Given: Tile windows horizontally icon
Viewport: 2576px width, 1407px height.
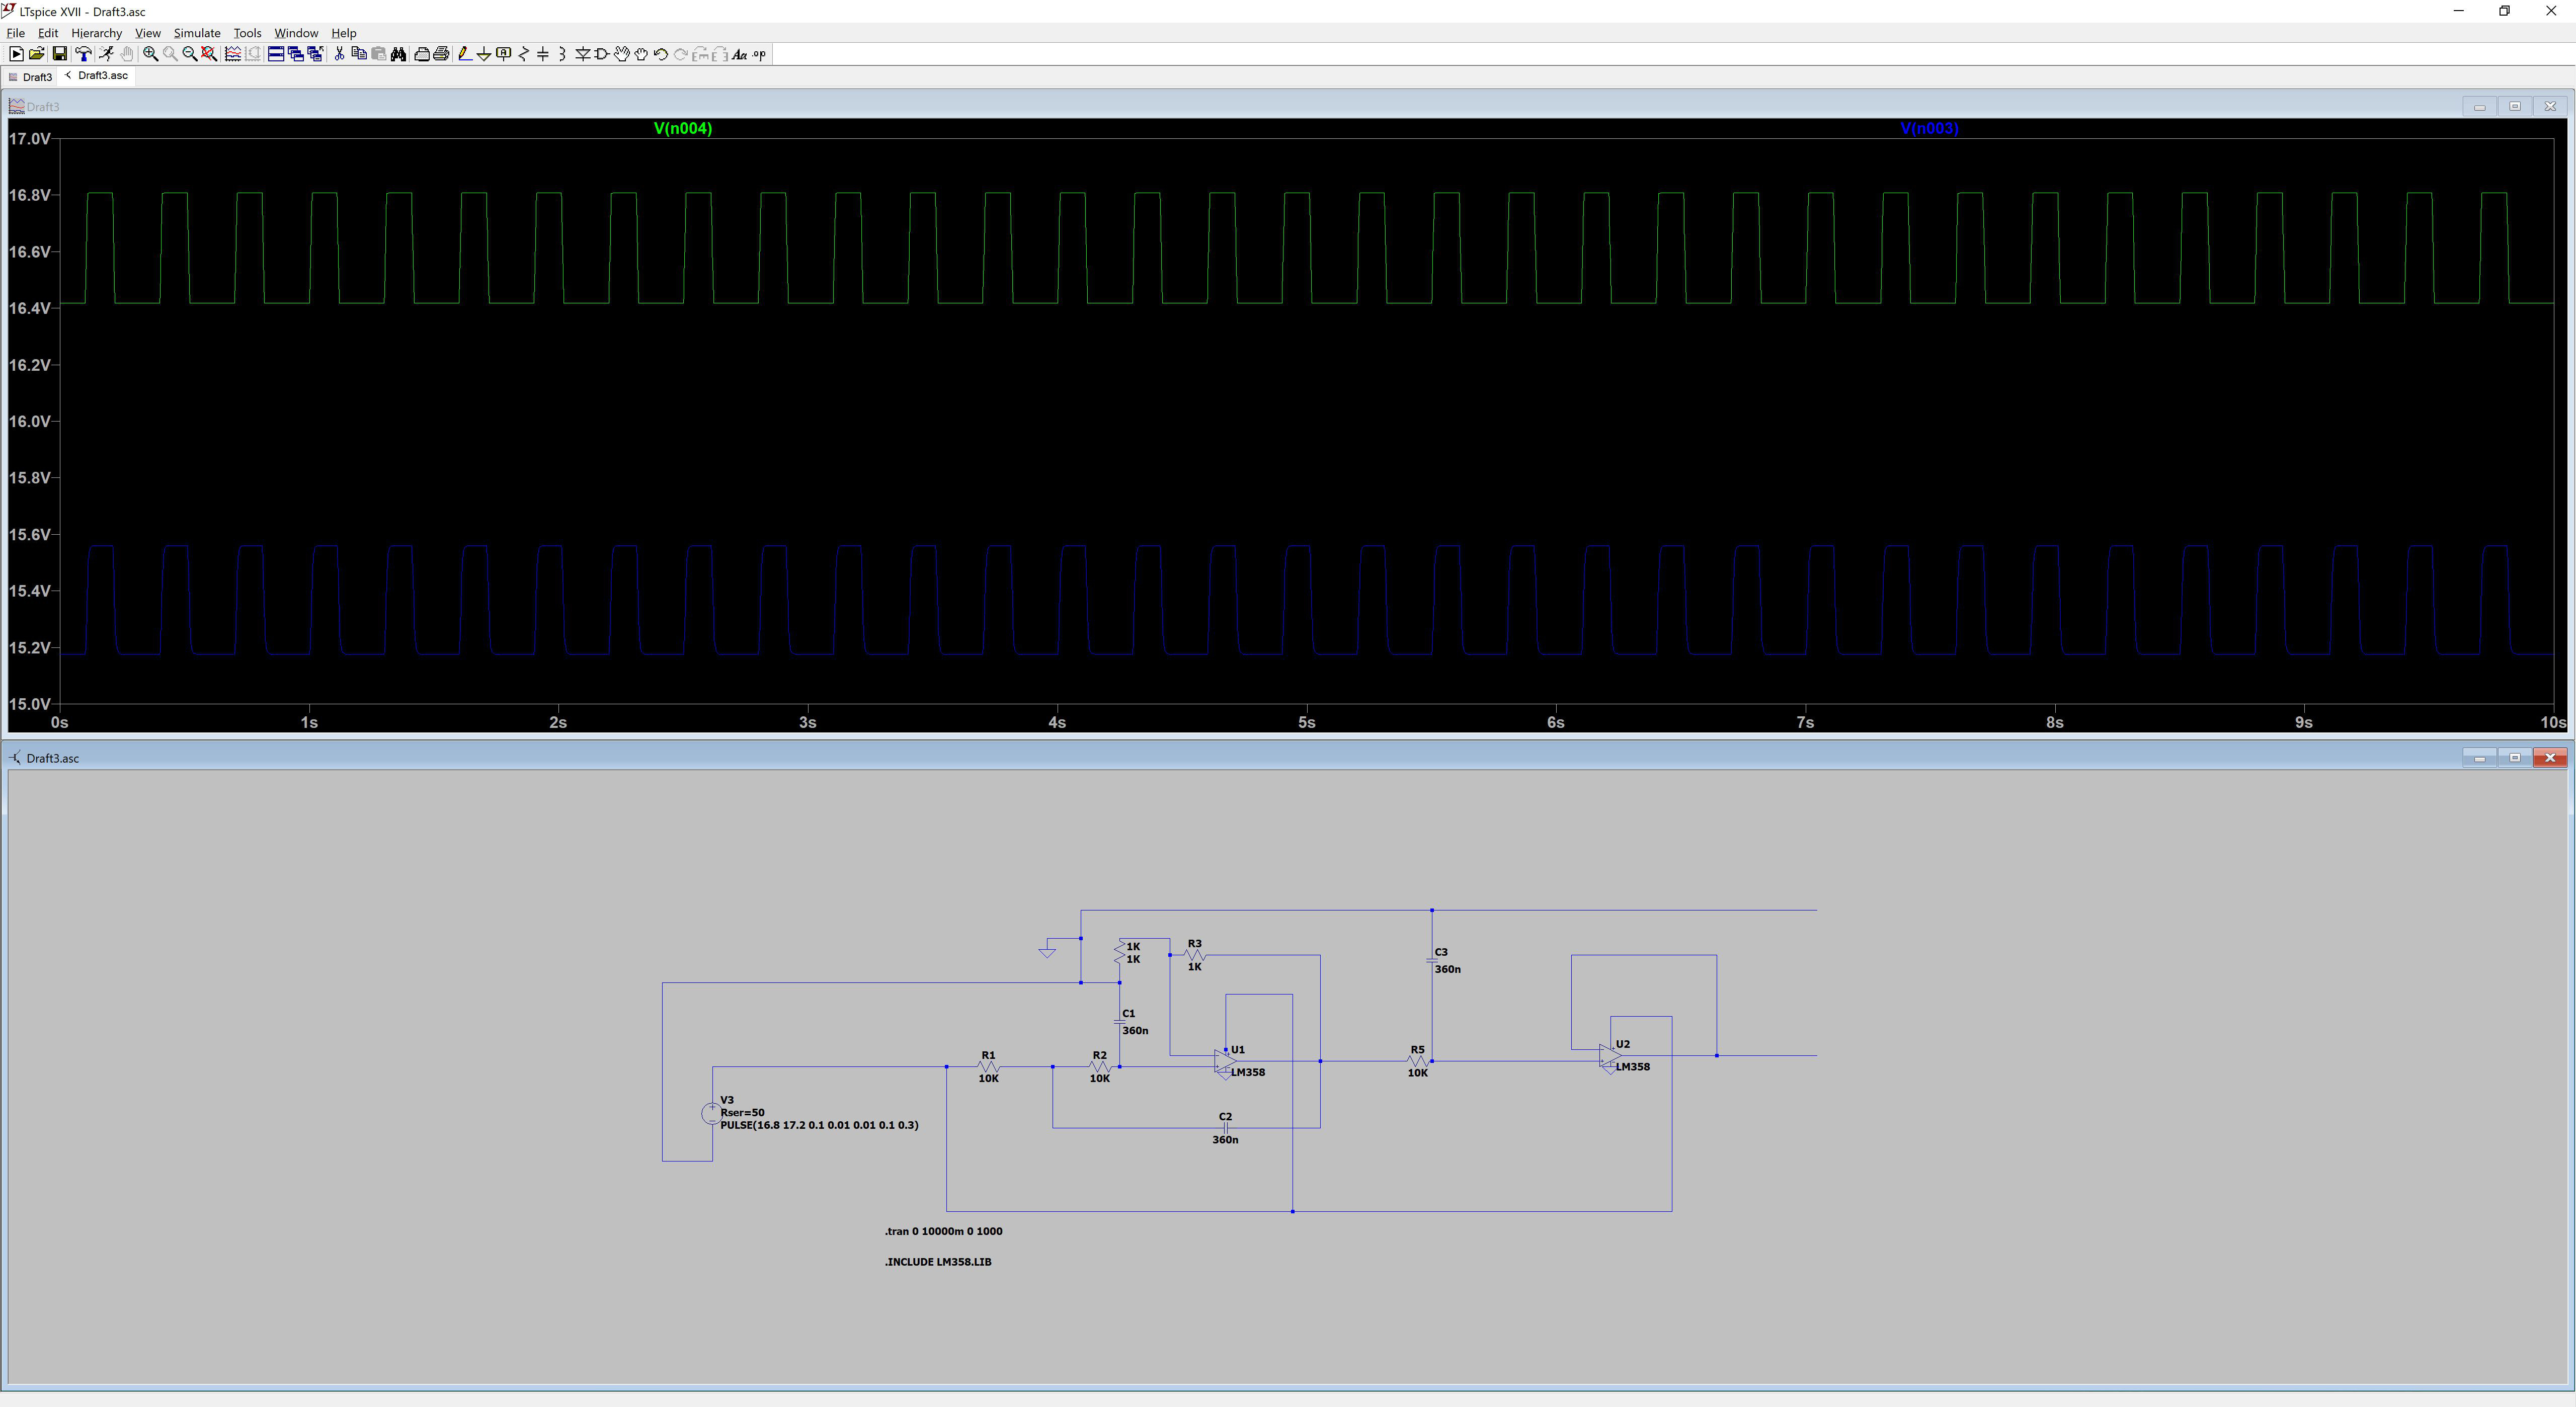Looking at the screenshot, I should pos(276,54).
